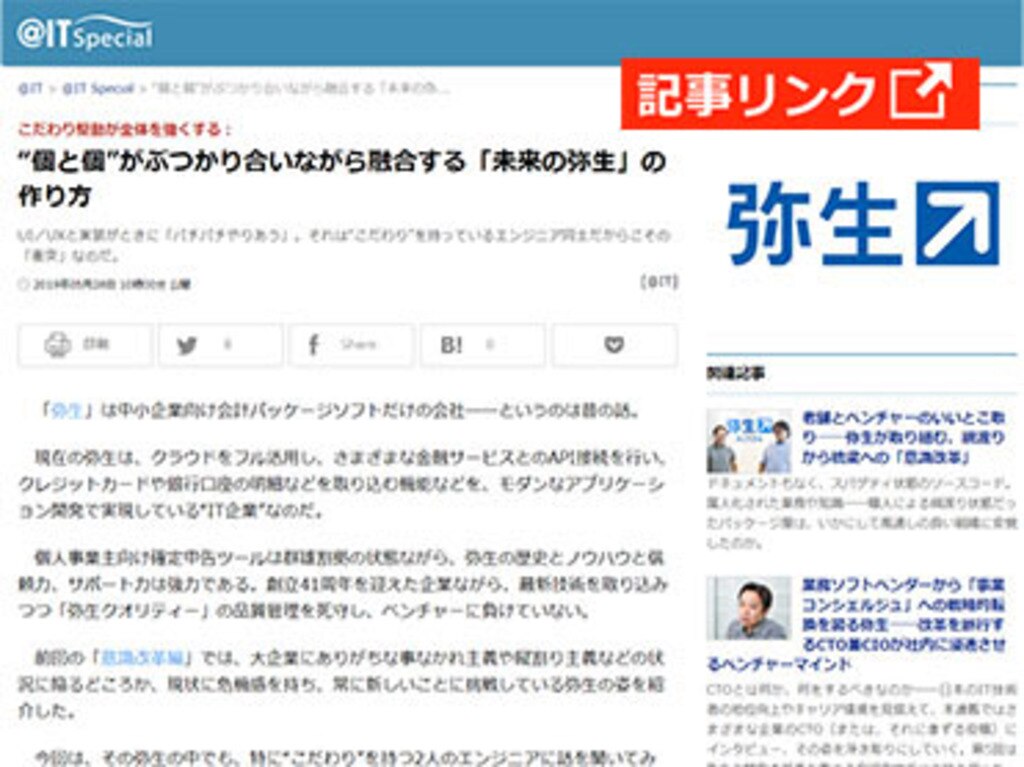Click the headline "個と個"がぶつかり合いながら融合する
Image resolution: width=1024 pixels, height=767 pixels.
point(342,178)
